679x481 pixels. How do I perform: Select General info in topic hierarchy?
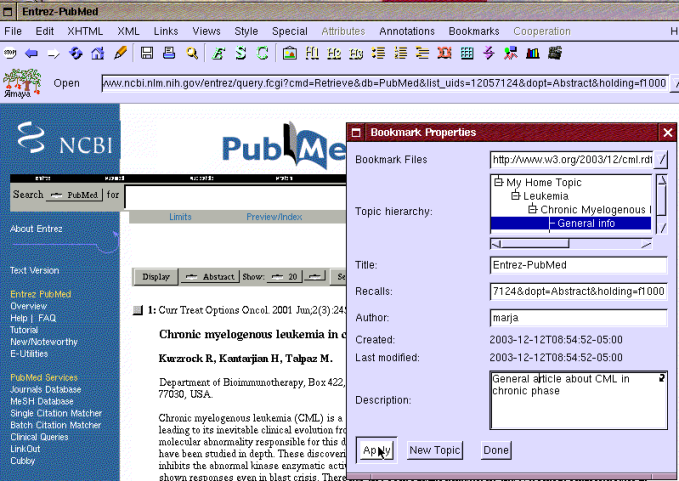pyautogui.click(x=586, y=223)
